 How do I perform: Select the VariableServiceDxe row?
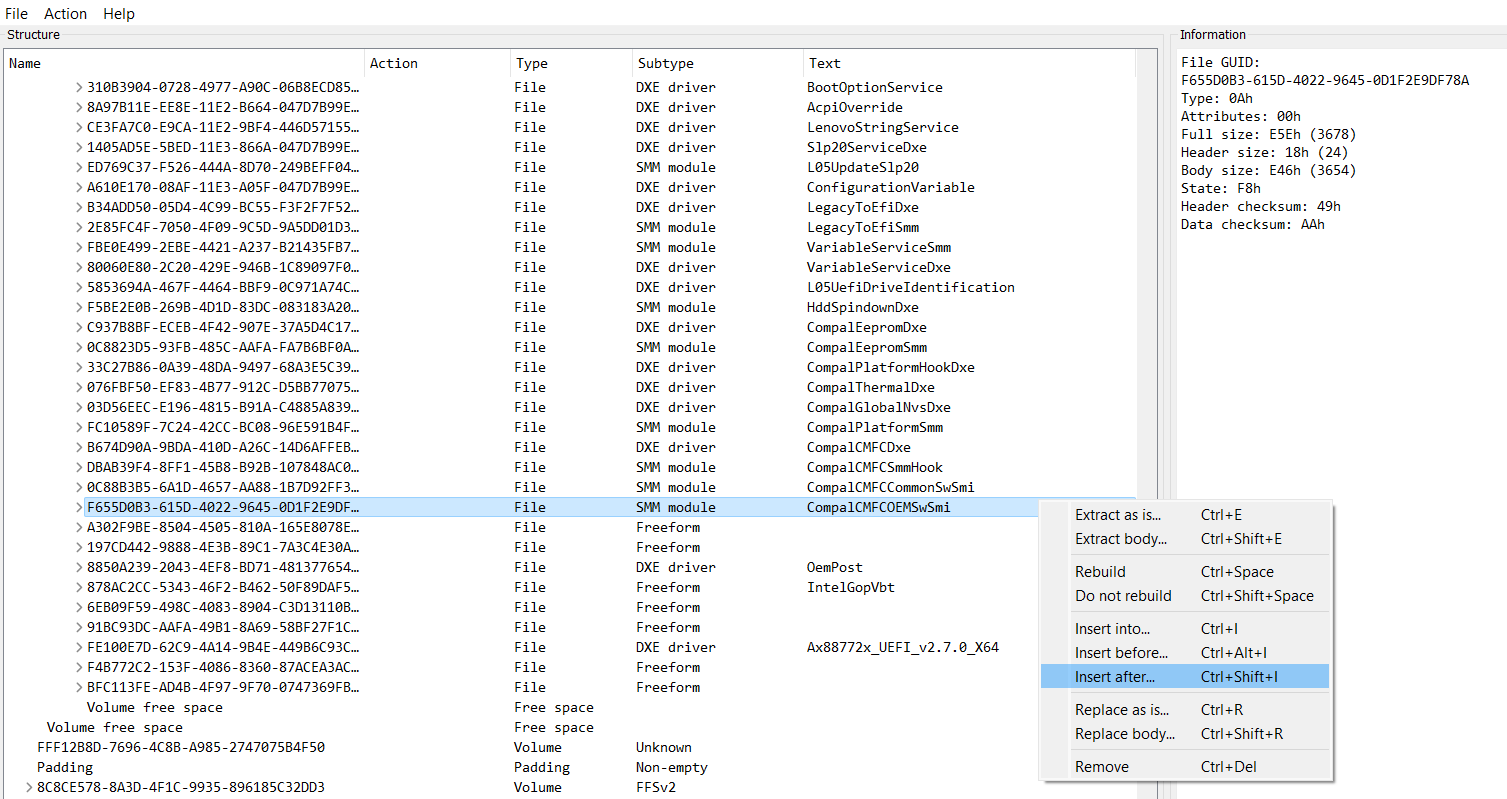point(570,267)
